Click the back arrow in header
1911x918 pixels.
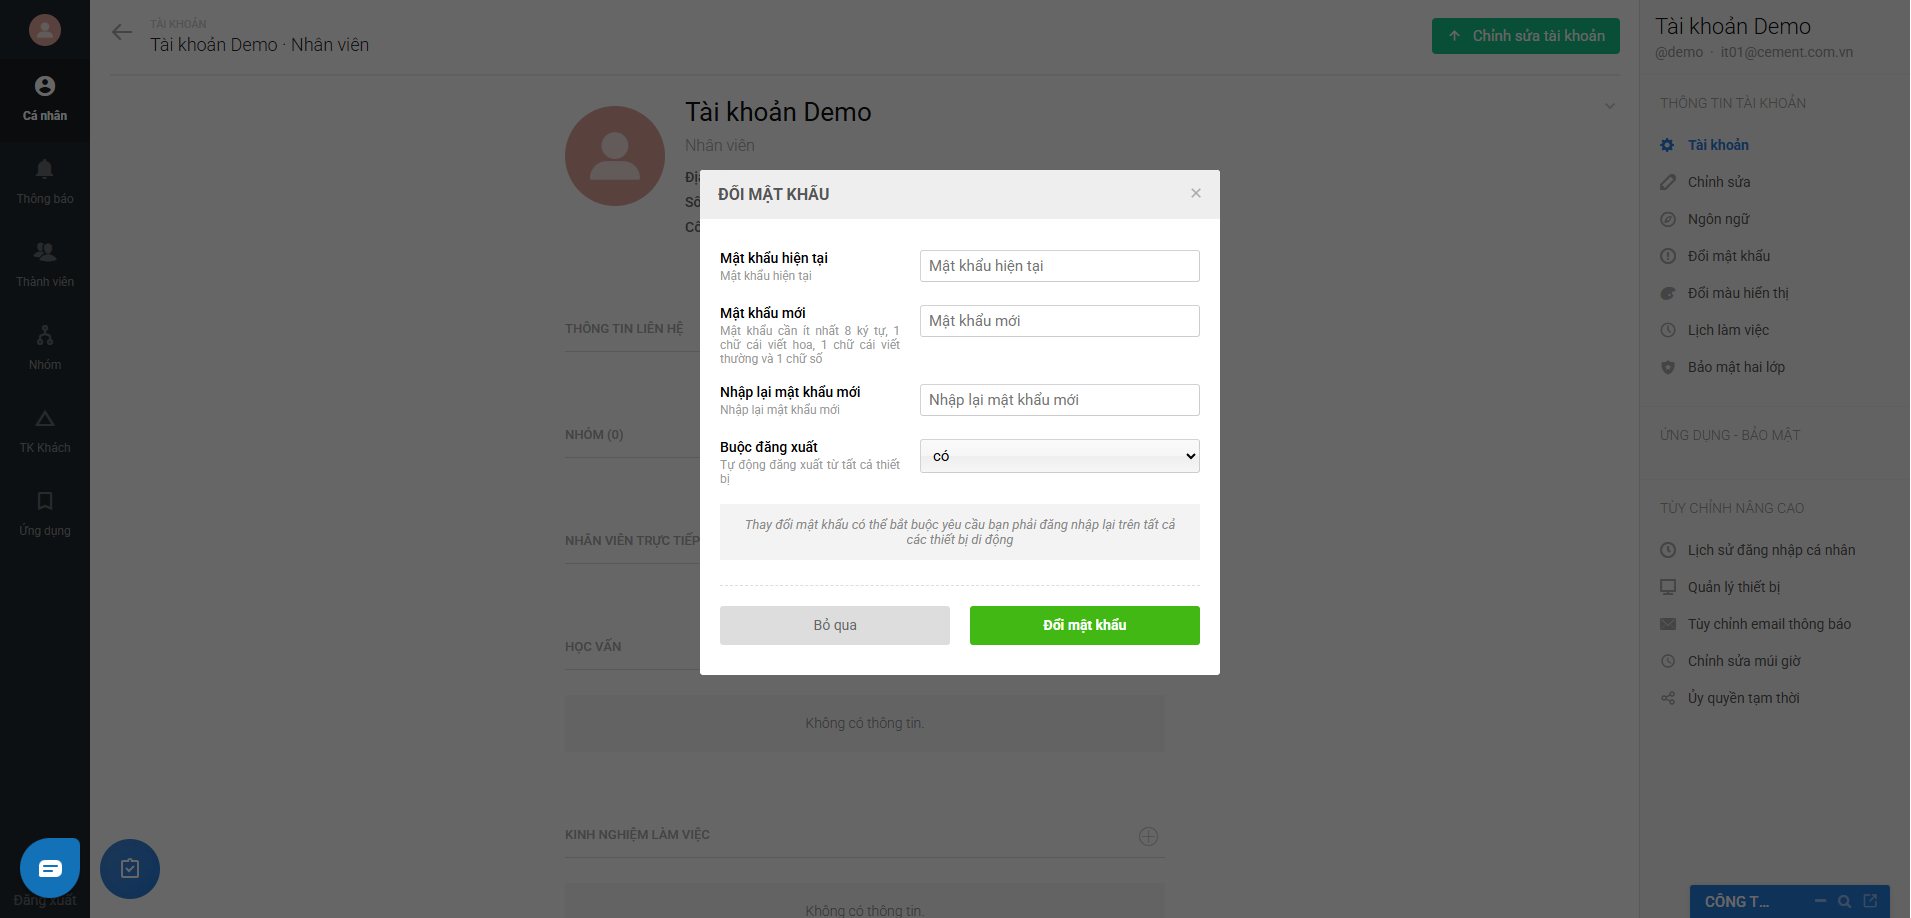(122, 32)
